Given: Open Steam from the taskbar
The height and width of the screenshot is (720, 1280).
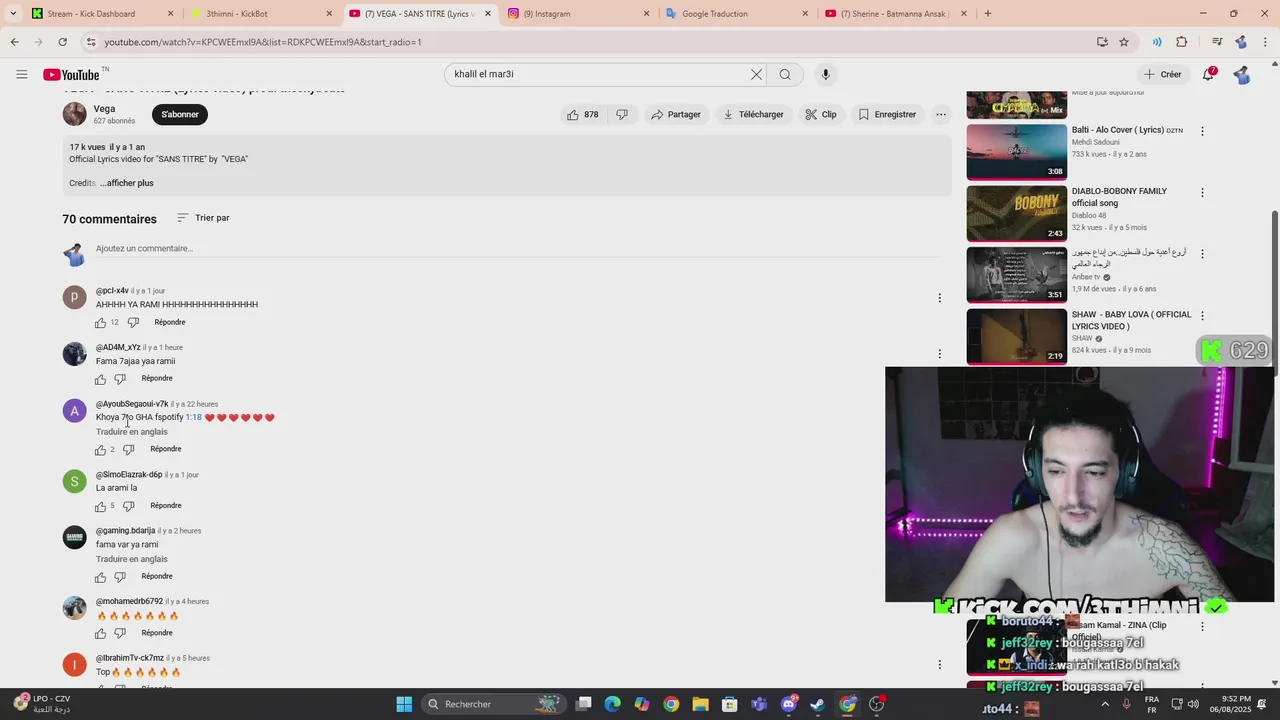Looking at the screenshot, I should (818, 704).
